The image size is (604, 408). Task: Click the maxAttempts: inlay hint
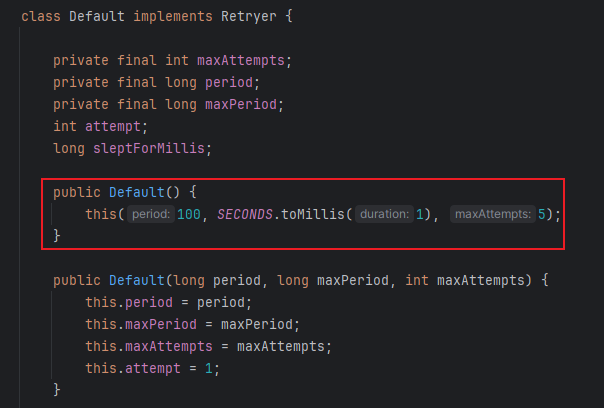[493, 214]
